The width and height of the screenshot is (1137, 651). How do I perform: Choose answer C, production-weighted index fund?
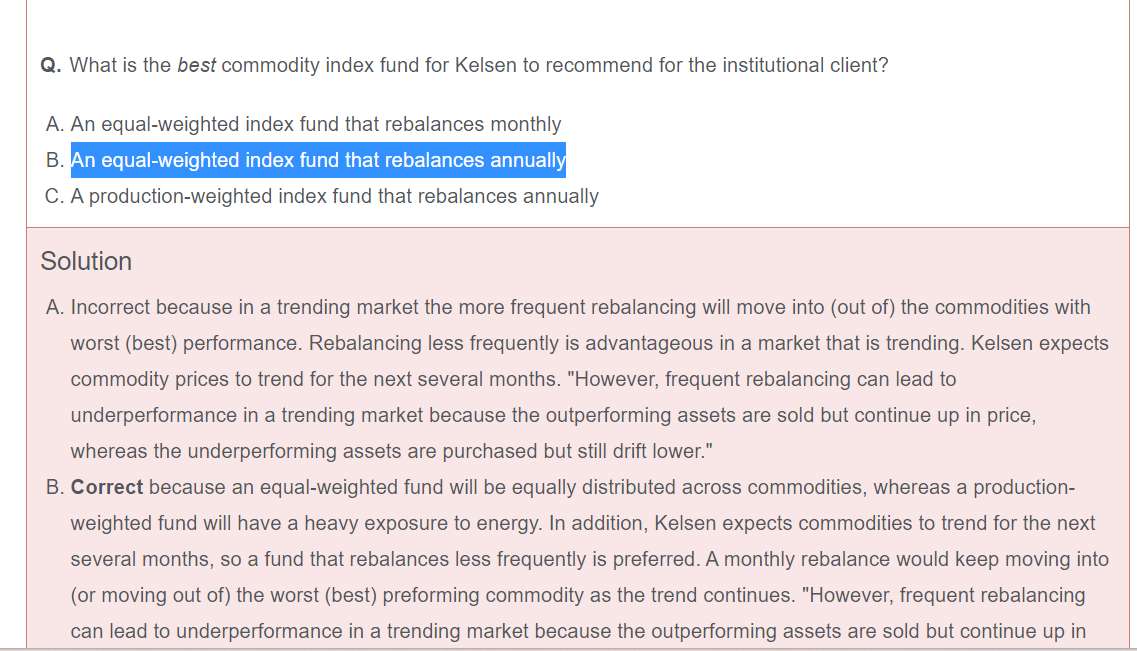[x=334, y=197]
